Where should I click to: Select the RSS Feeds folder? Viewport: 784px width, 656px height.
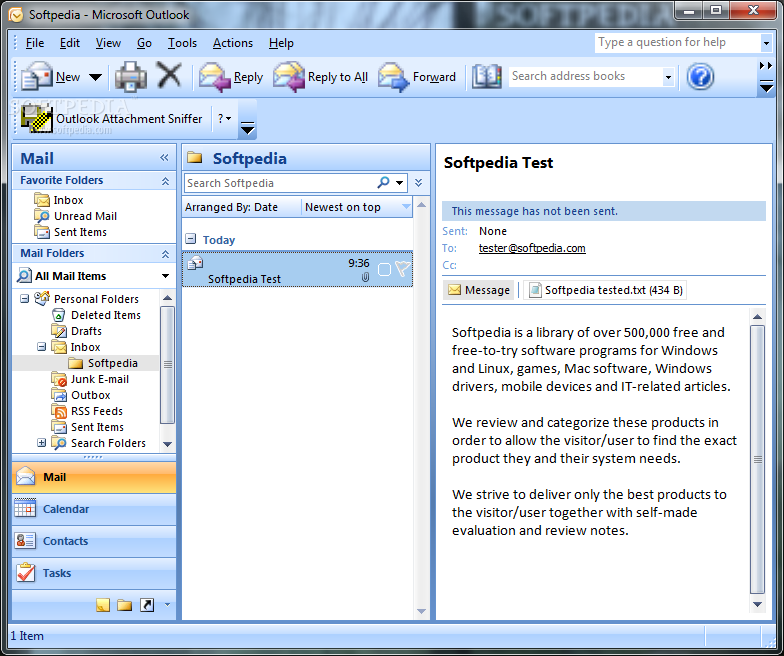point(87,411)
